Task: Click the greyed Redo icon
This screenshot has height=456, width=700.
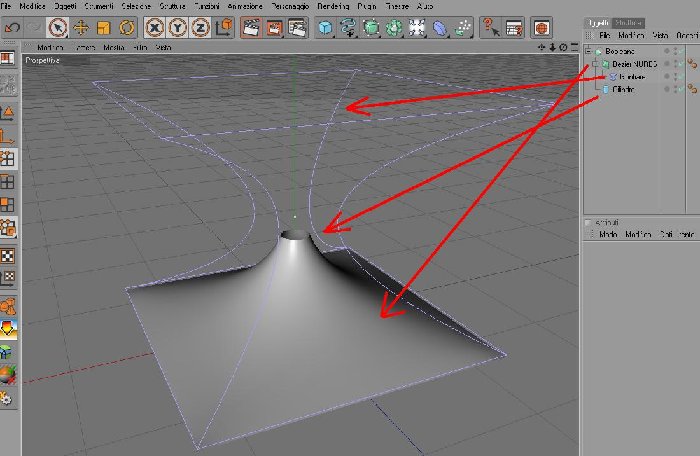Action: click(x=34, y=28)
